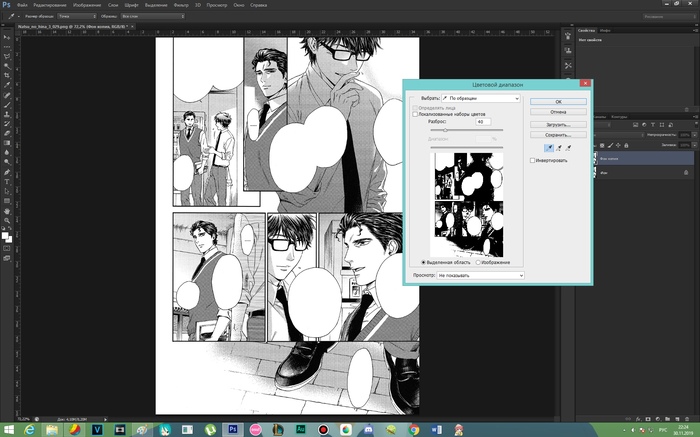Image resolution: width=700 pixels, height=437 pixels.
Task: Toggle lock image pixels brush icon
Action: tap(610, 146)
